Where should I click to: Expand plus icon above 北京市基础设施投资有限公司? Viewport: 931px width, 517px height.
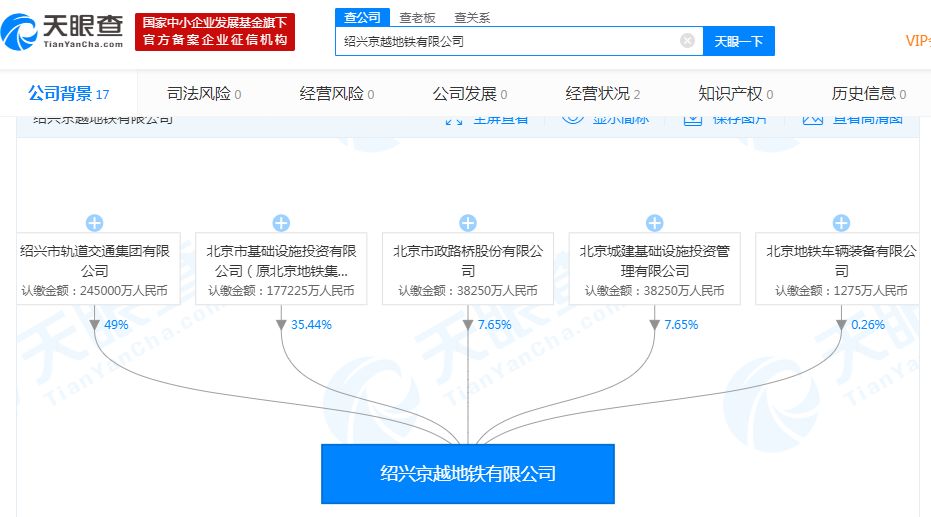tap(281, 223)
